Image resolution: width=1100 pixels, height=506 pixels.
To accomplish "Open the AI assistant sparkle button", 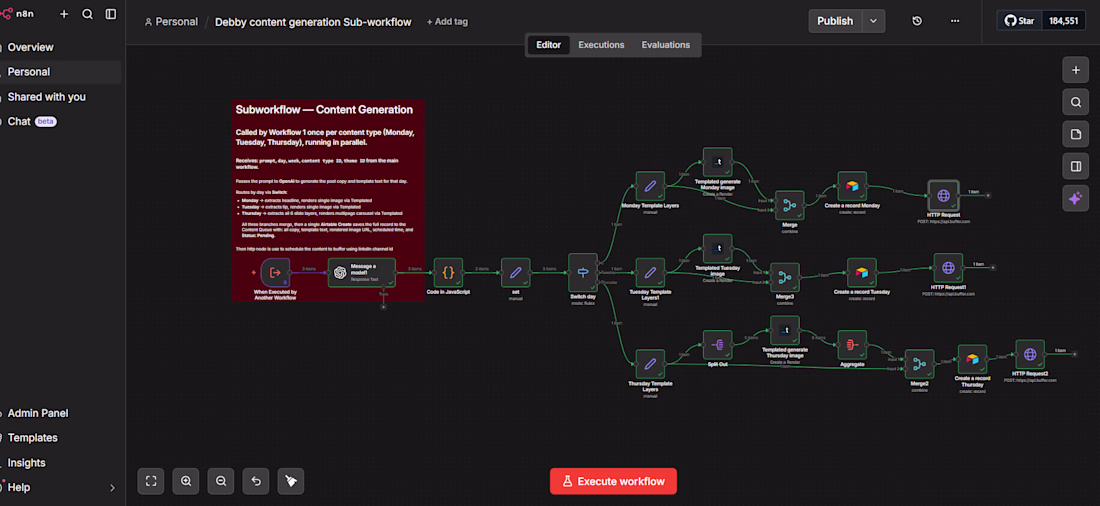I will click(x=1075, y=199).
